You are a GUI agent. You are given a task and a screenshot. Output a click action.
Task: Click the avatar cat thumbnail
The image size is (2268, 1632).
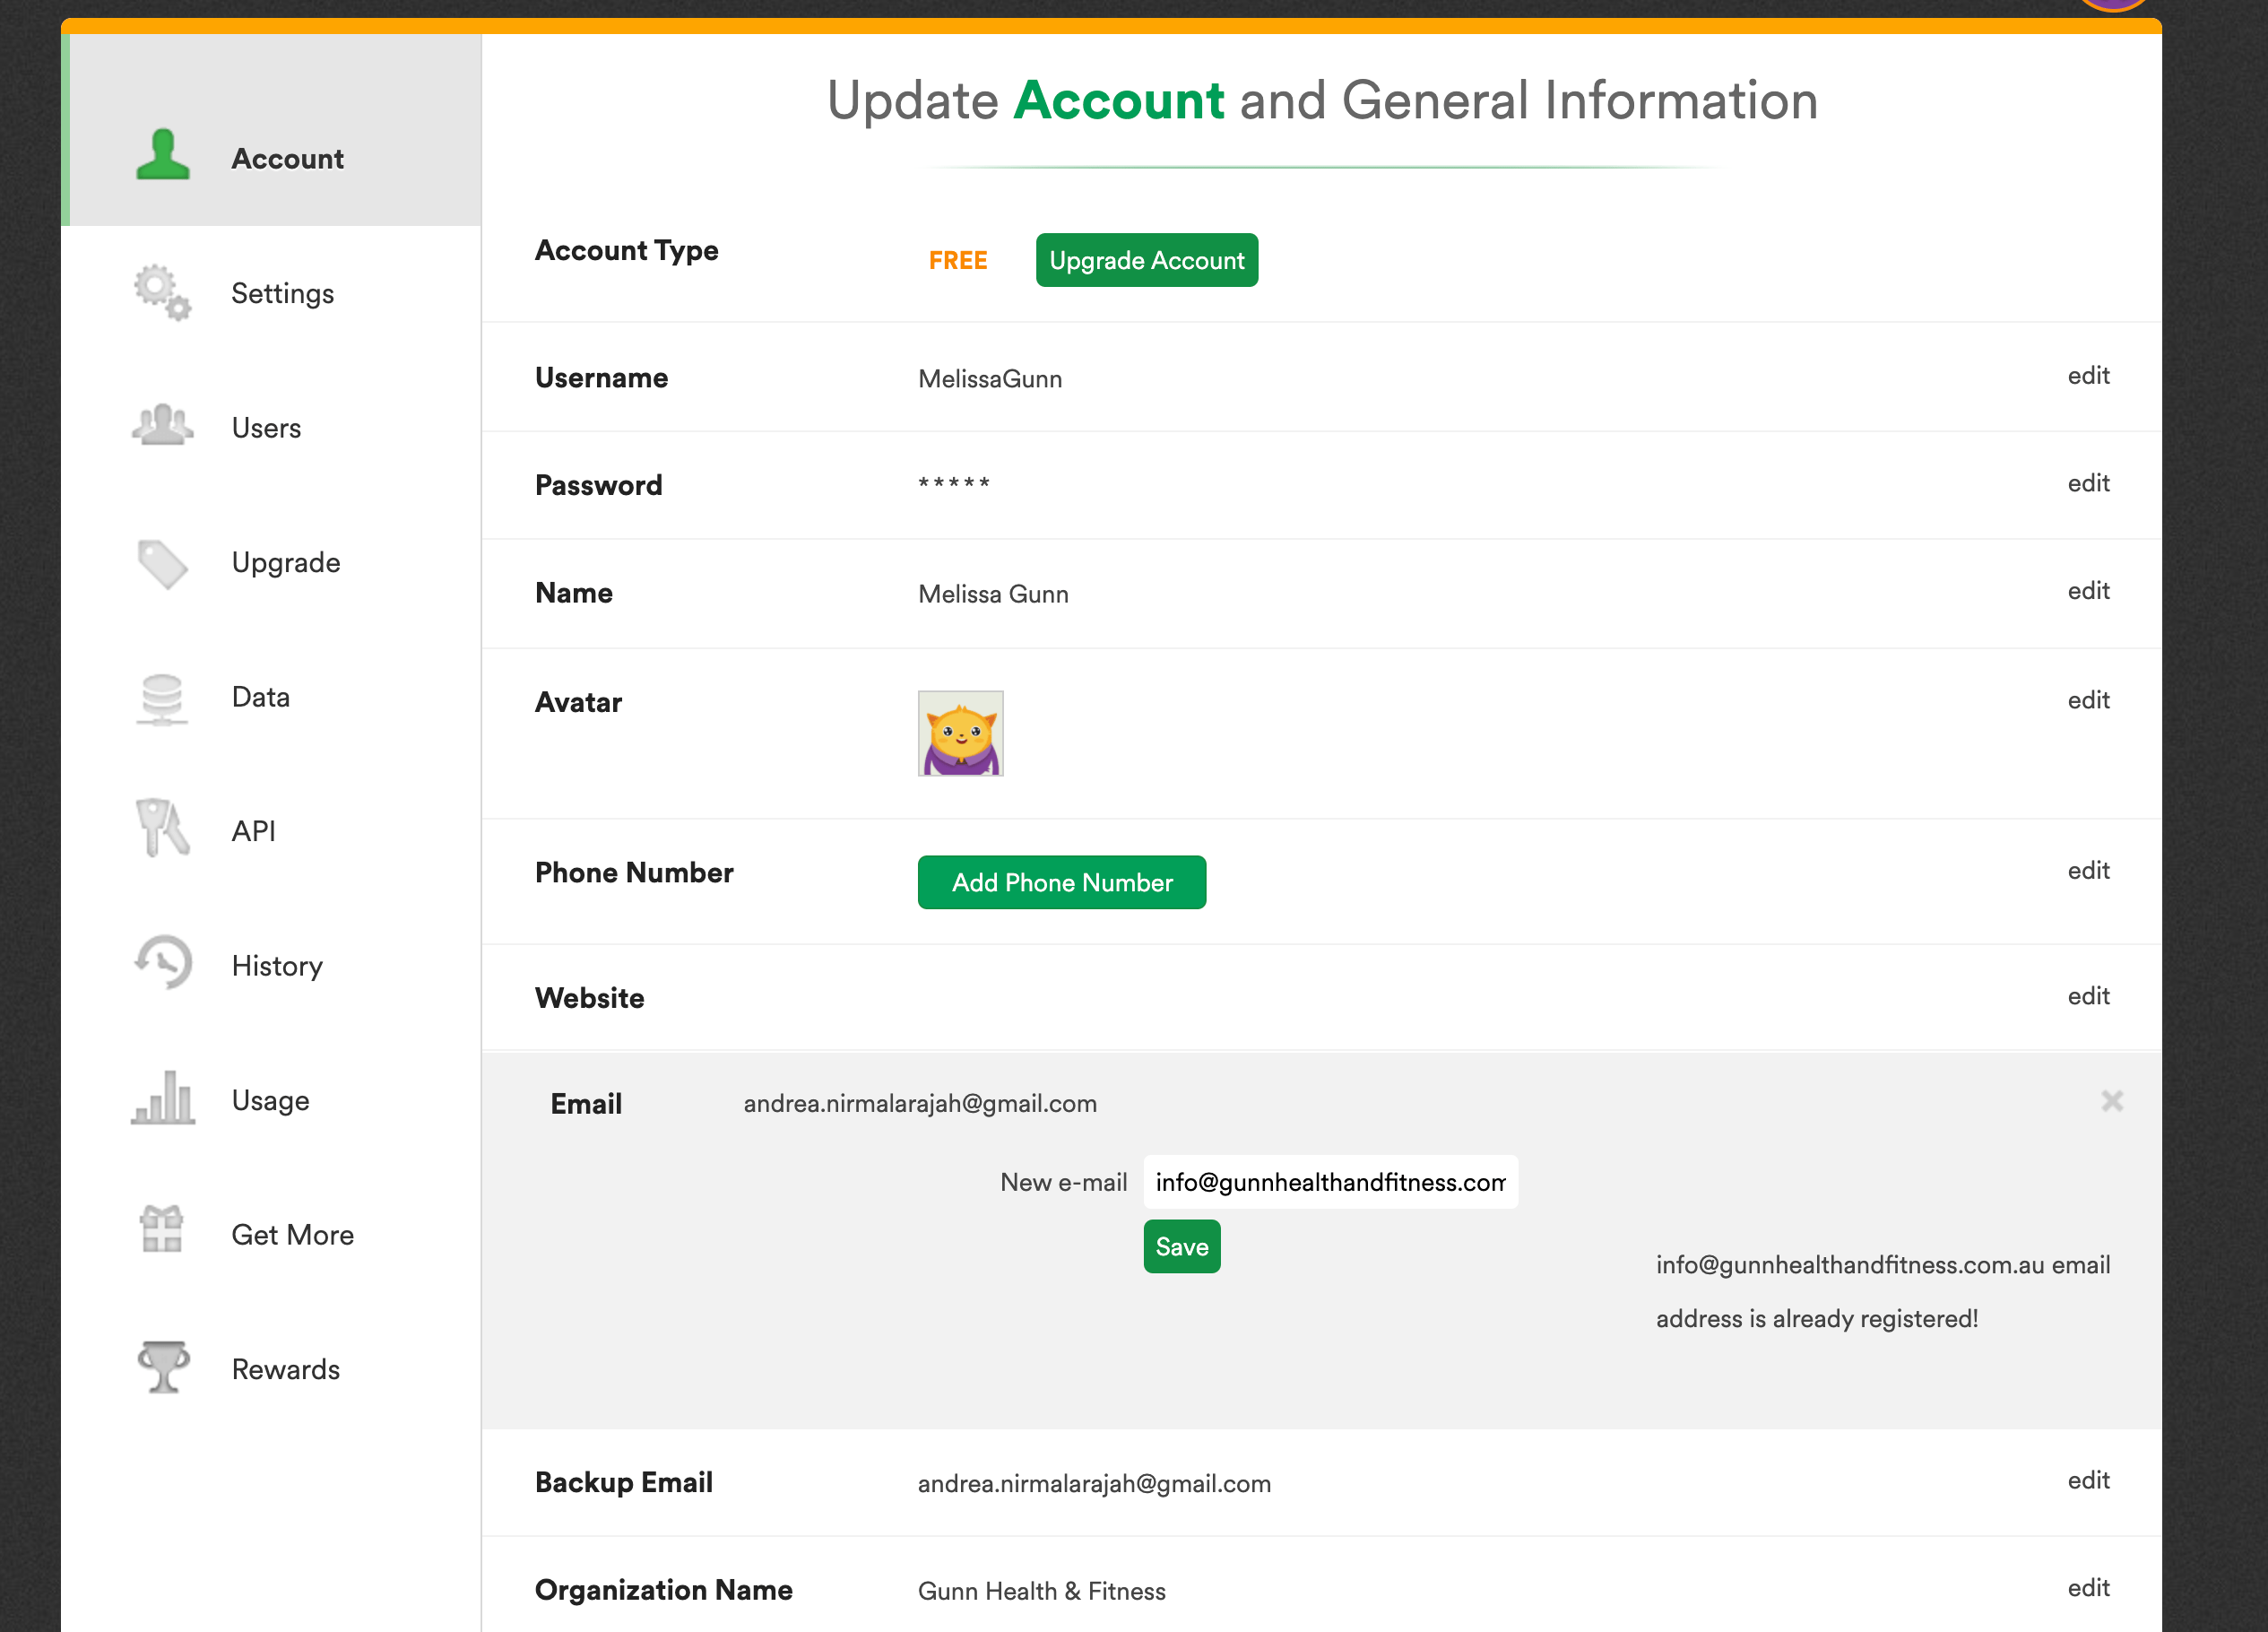click(960, 734)
